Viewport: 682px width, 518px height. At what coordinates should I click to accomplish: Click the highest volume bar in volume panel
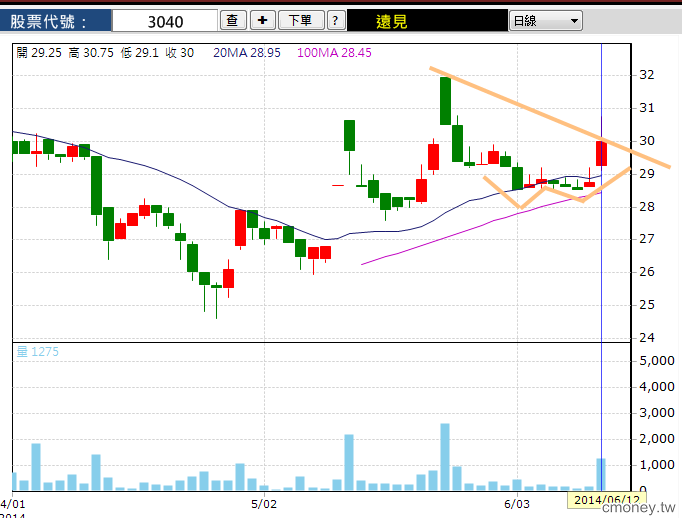coord(445,456)
